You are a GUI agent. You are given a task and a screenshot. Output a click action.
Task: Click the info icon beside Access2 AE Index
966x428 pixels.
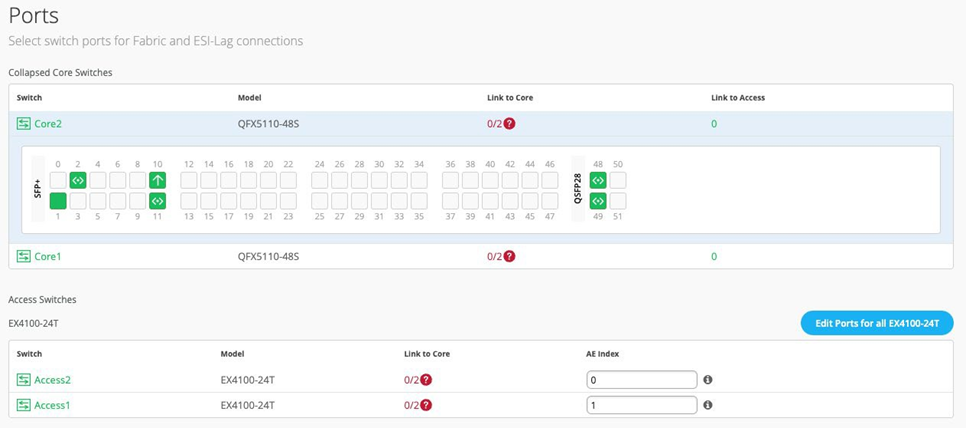click(x=708, y=380)
